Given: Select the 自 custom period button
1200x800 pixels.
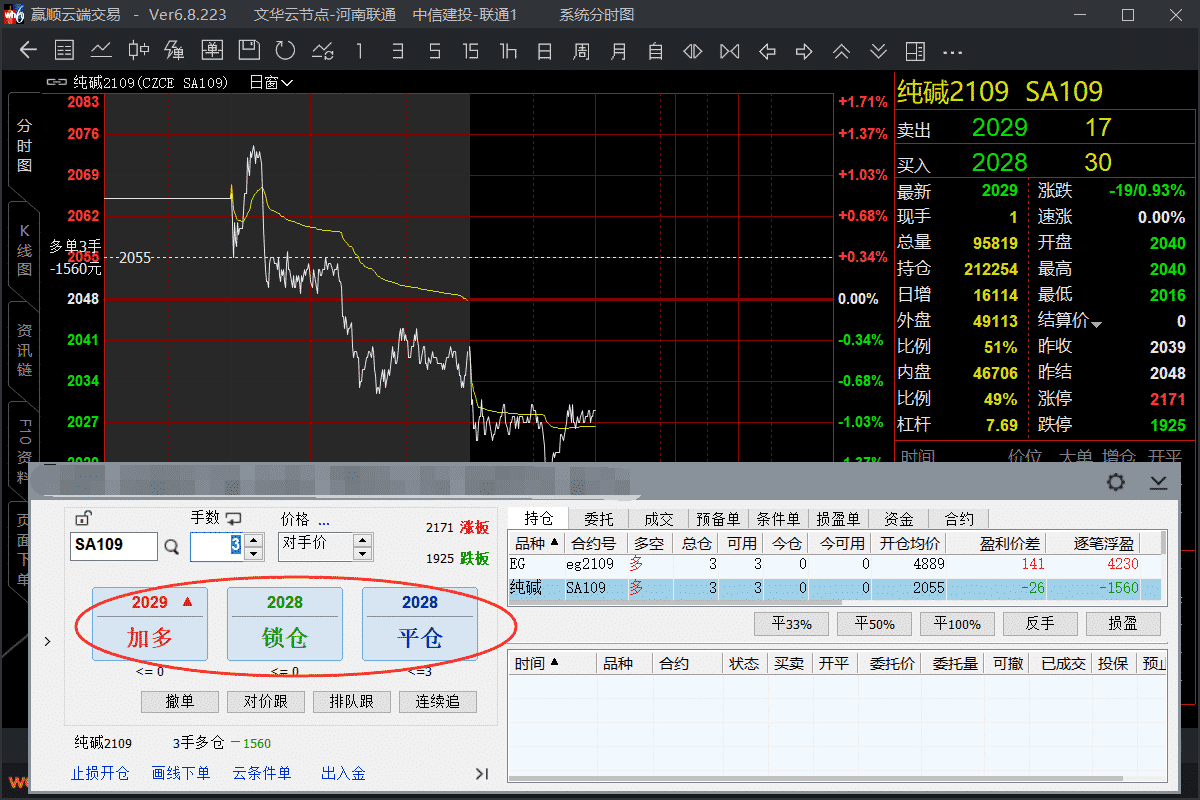Looking at the screenshot, I should [655, 51].
